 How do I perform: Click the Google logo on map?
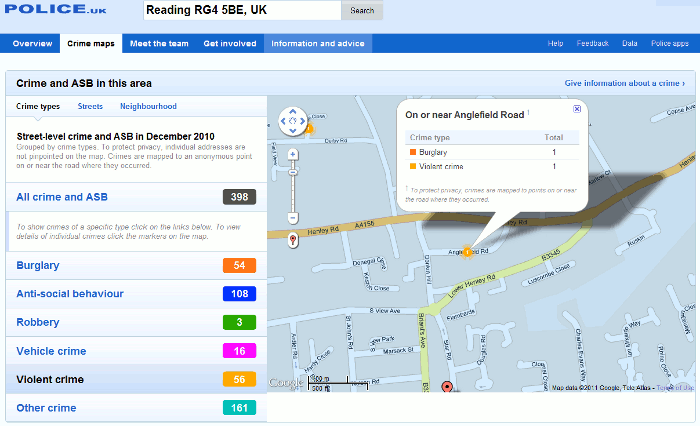[286, 383]
